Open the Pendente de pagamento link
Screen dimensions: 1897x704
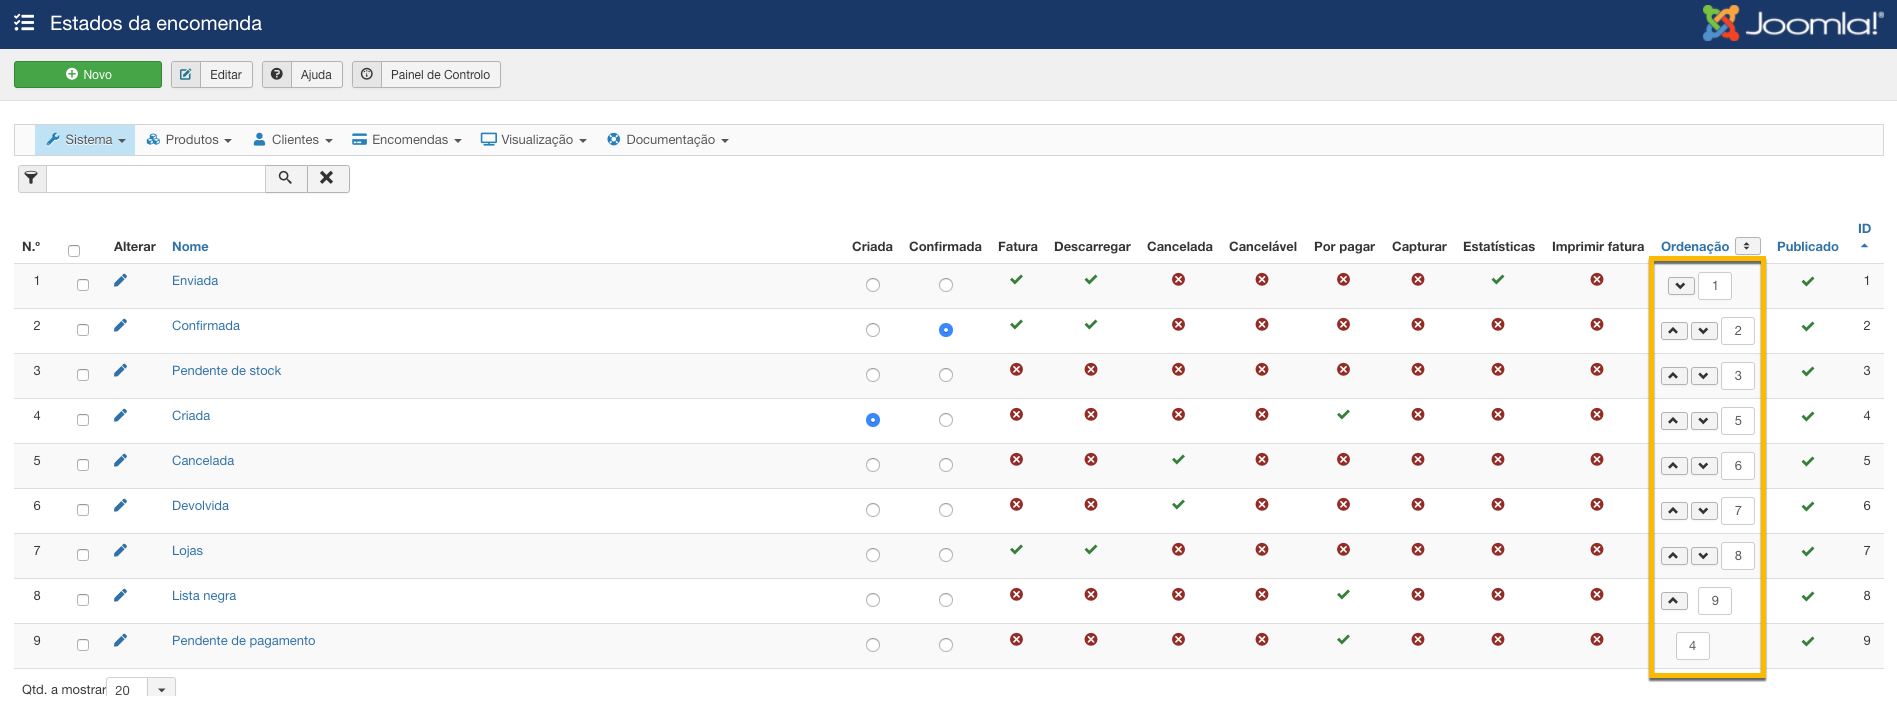(x=243, y=641)
